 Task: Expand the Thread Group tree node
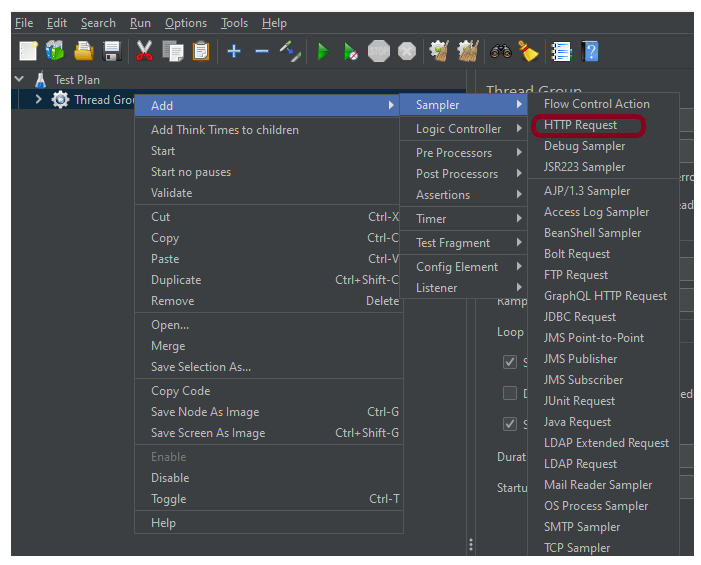pos(38,100)
